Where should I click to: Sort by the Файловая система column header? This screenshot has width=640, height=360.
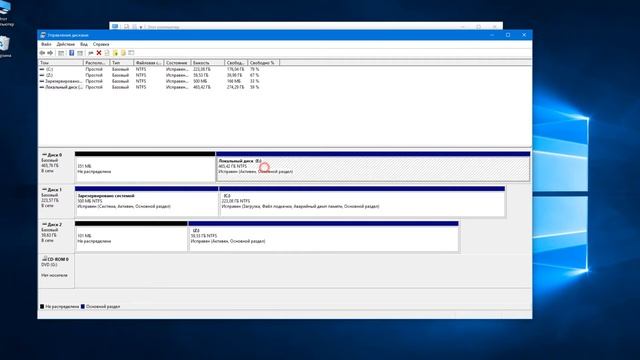[x=149, y=63]
